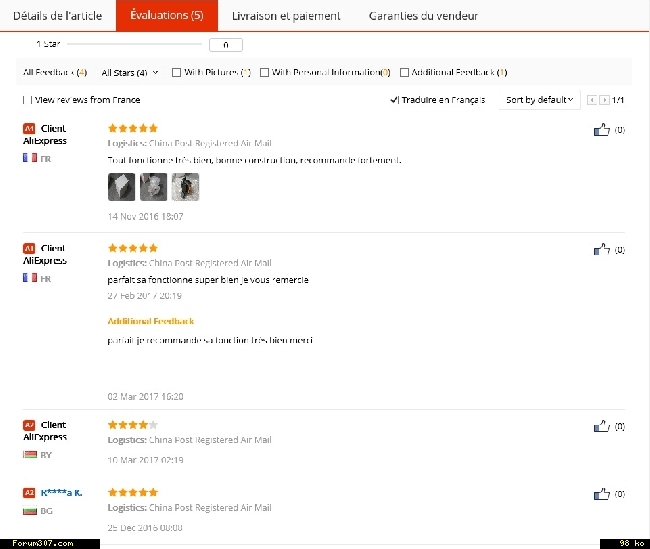Click first review's AliExpress member badge icon

[x=29, y=129]
